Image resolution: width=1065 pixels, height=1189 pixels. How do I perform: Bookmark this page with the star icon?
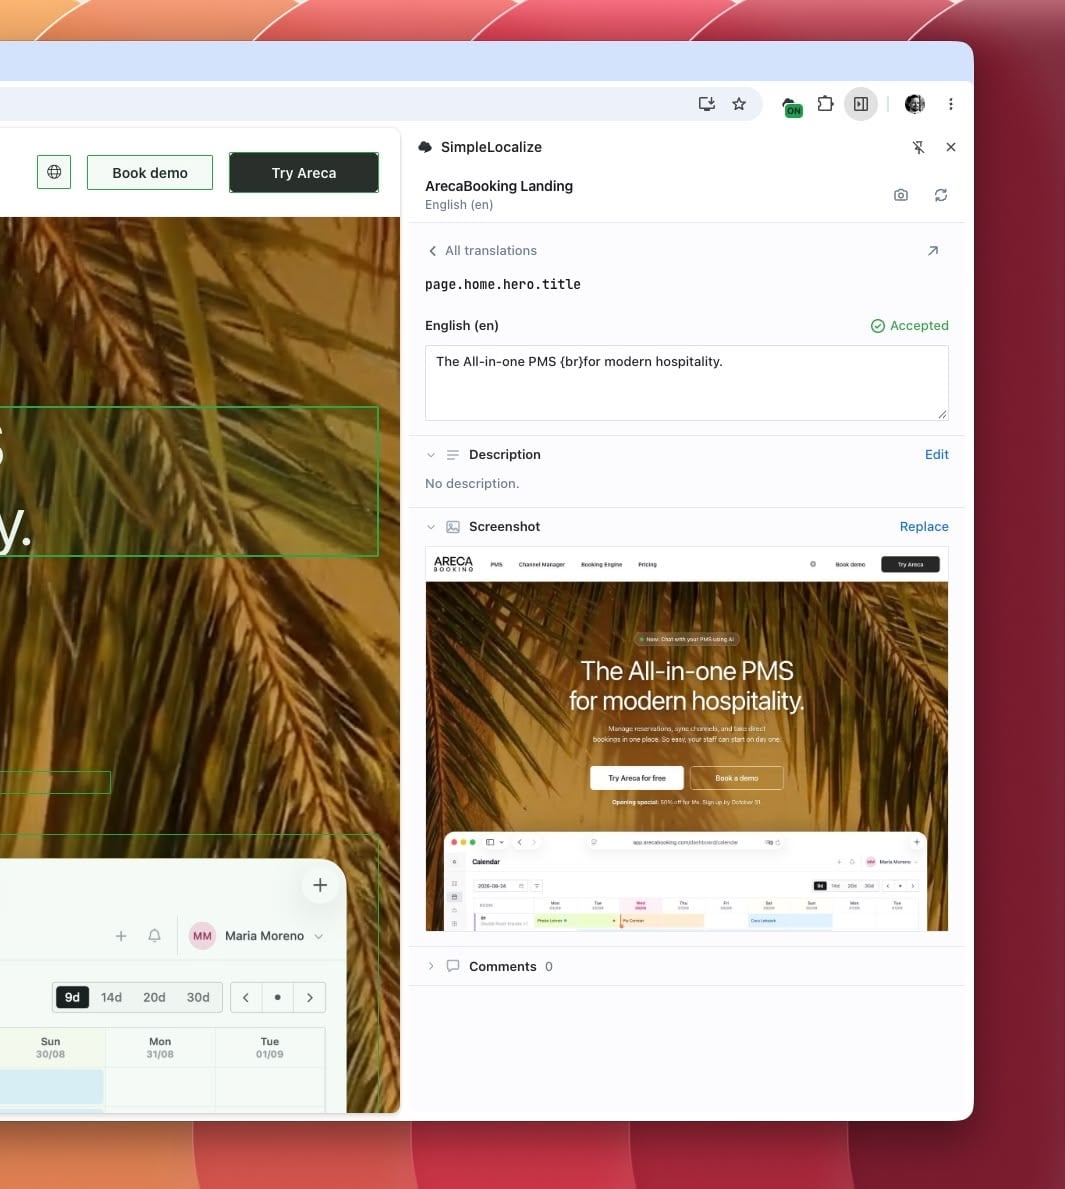click(739, 104)
